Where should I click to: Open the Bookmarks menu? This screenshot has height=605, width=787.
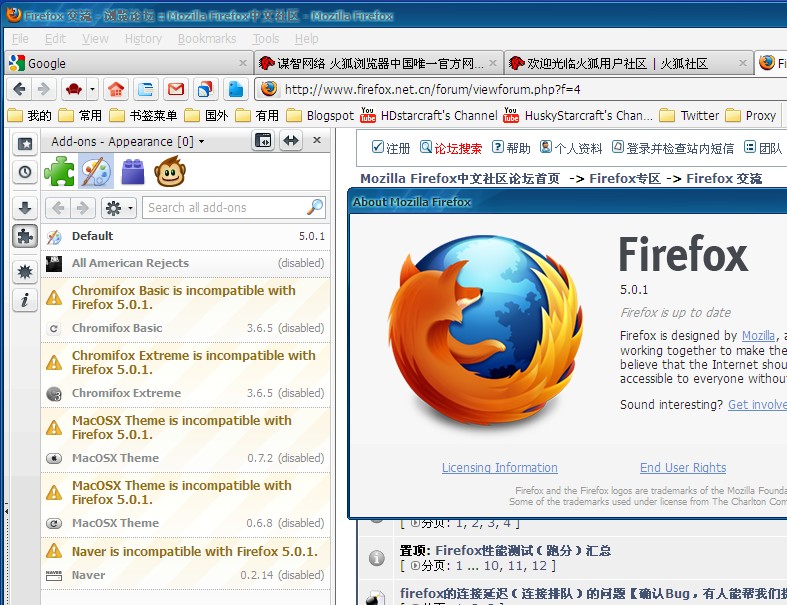point(207,39)
